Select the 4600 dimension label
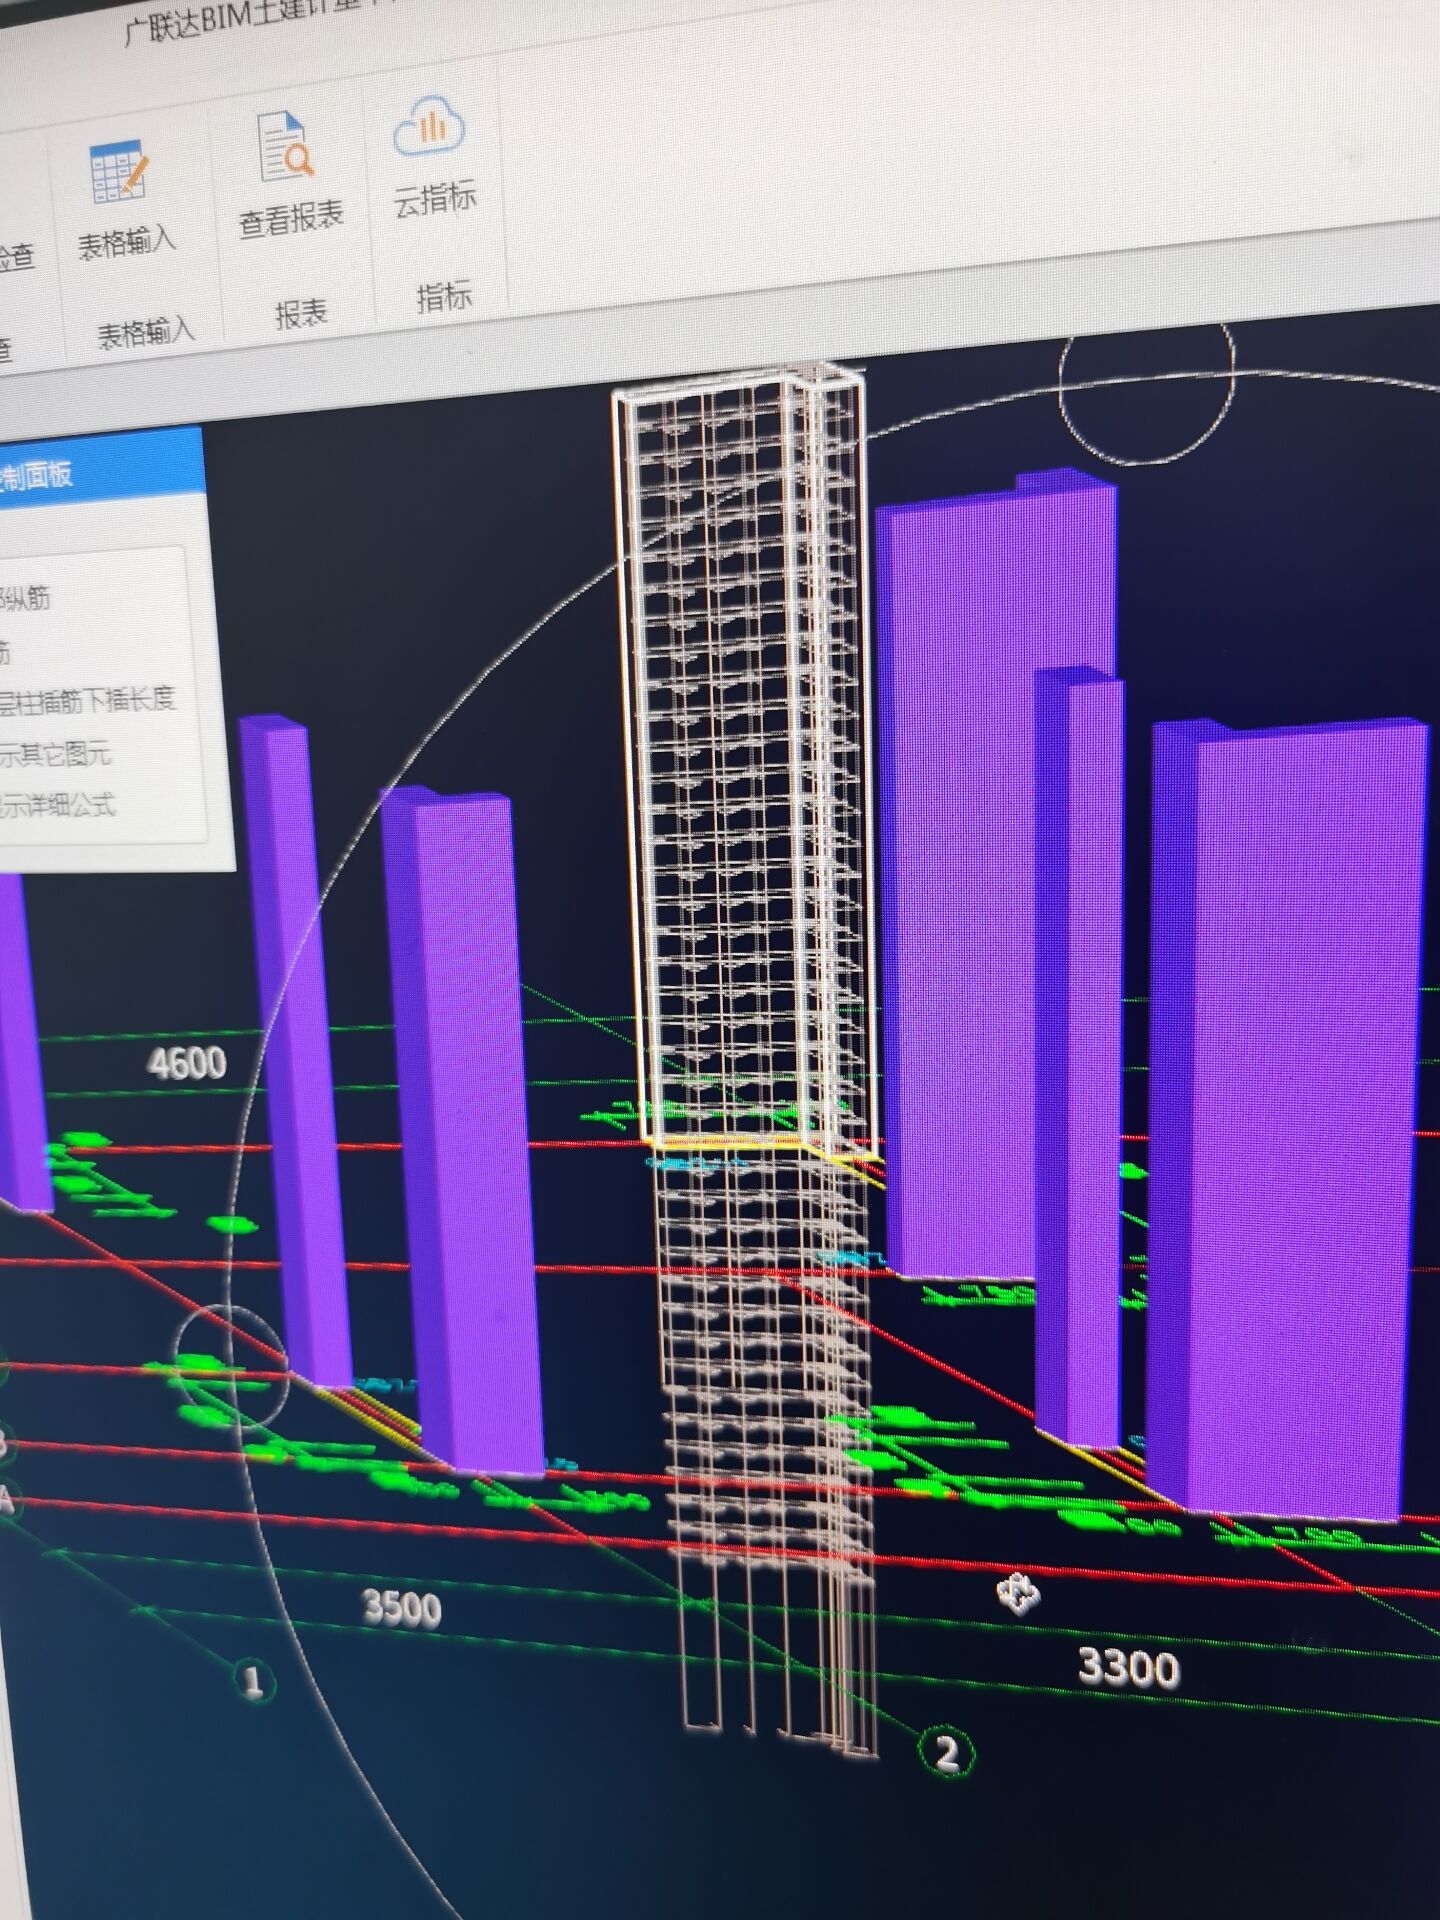This screenshot has height=1920, width=1440. [187, 1062]
